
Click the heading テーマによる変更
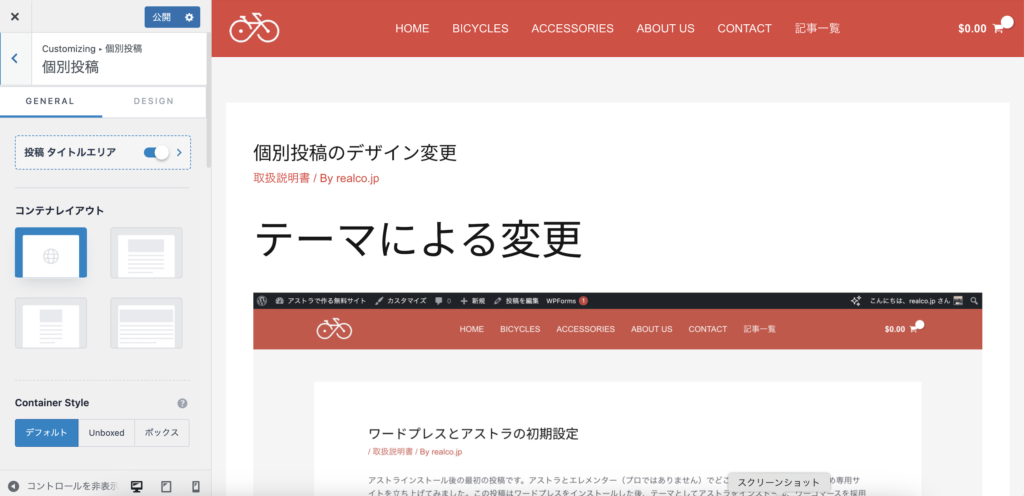[418, 240]
